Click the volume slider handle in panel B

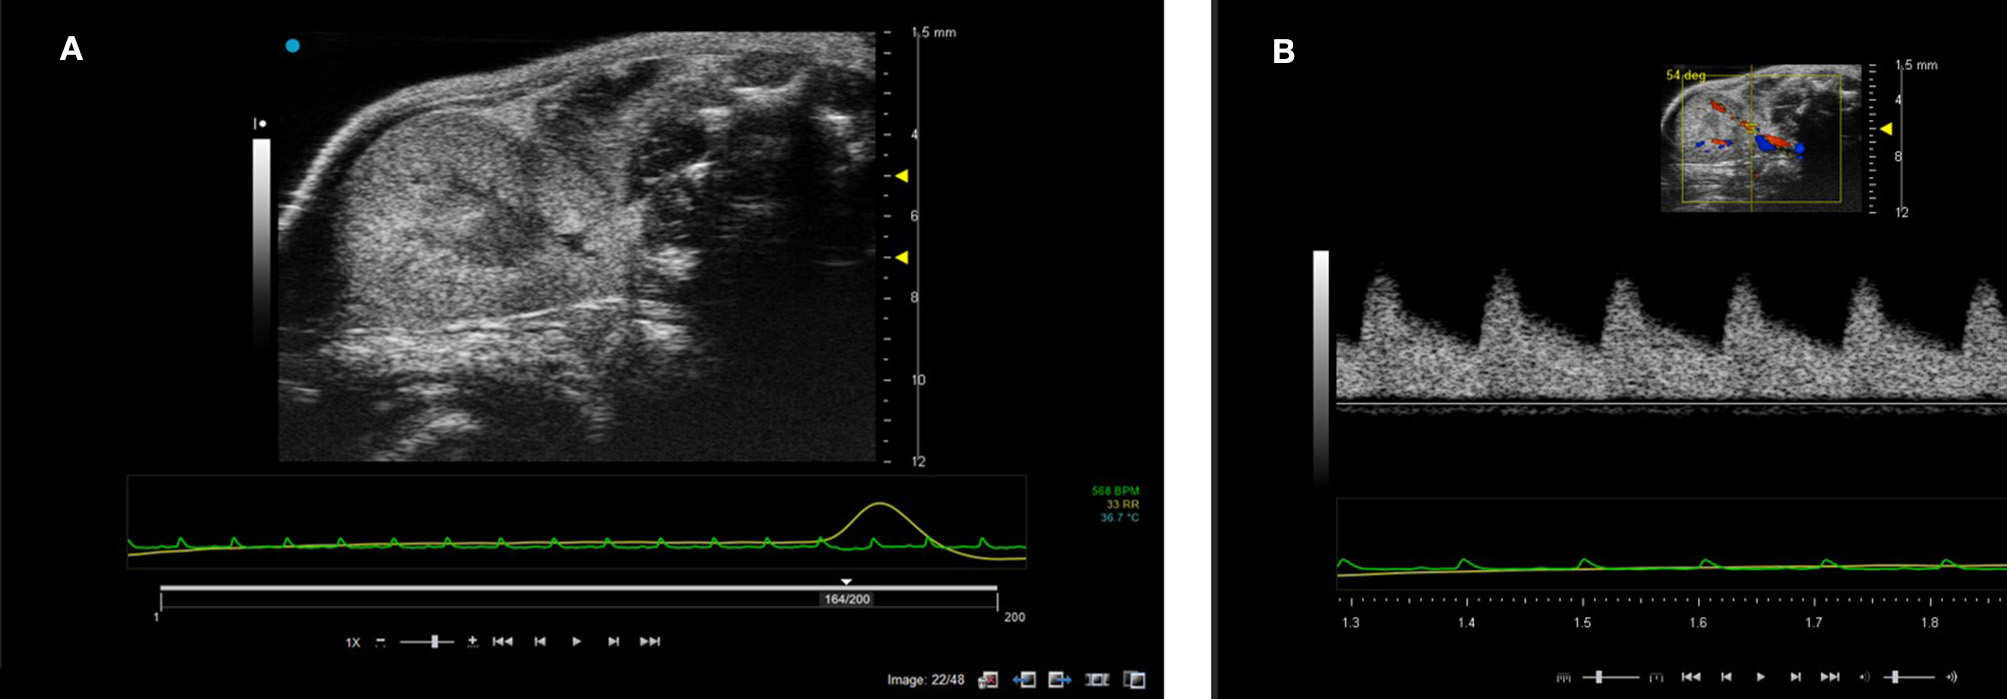click(x=1895, y=677)
